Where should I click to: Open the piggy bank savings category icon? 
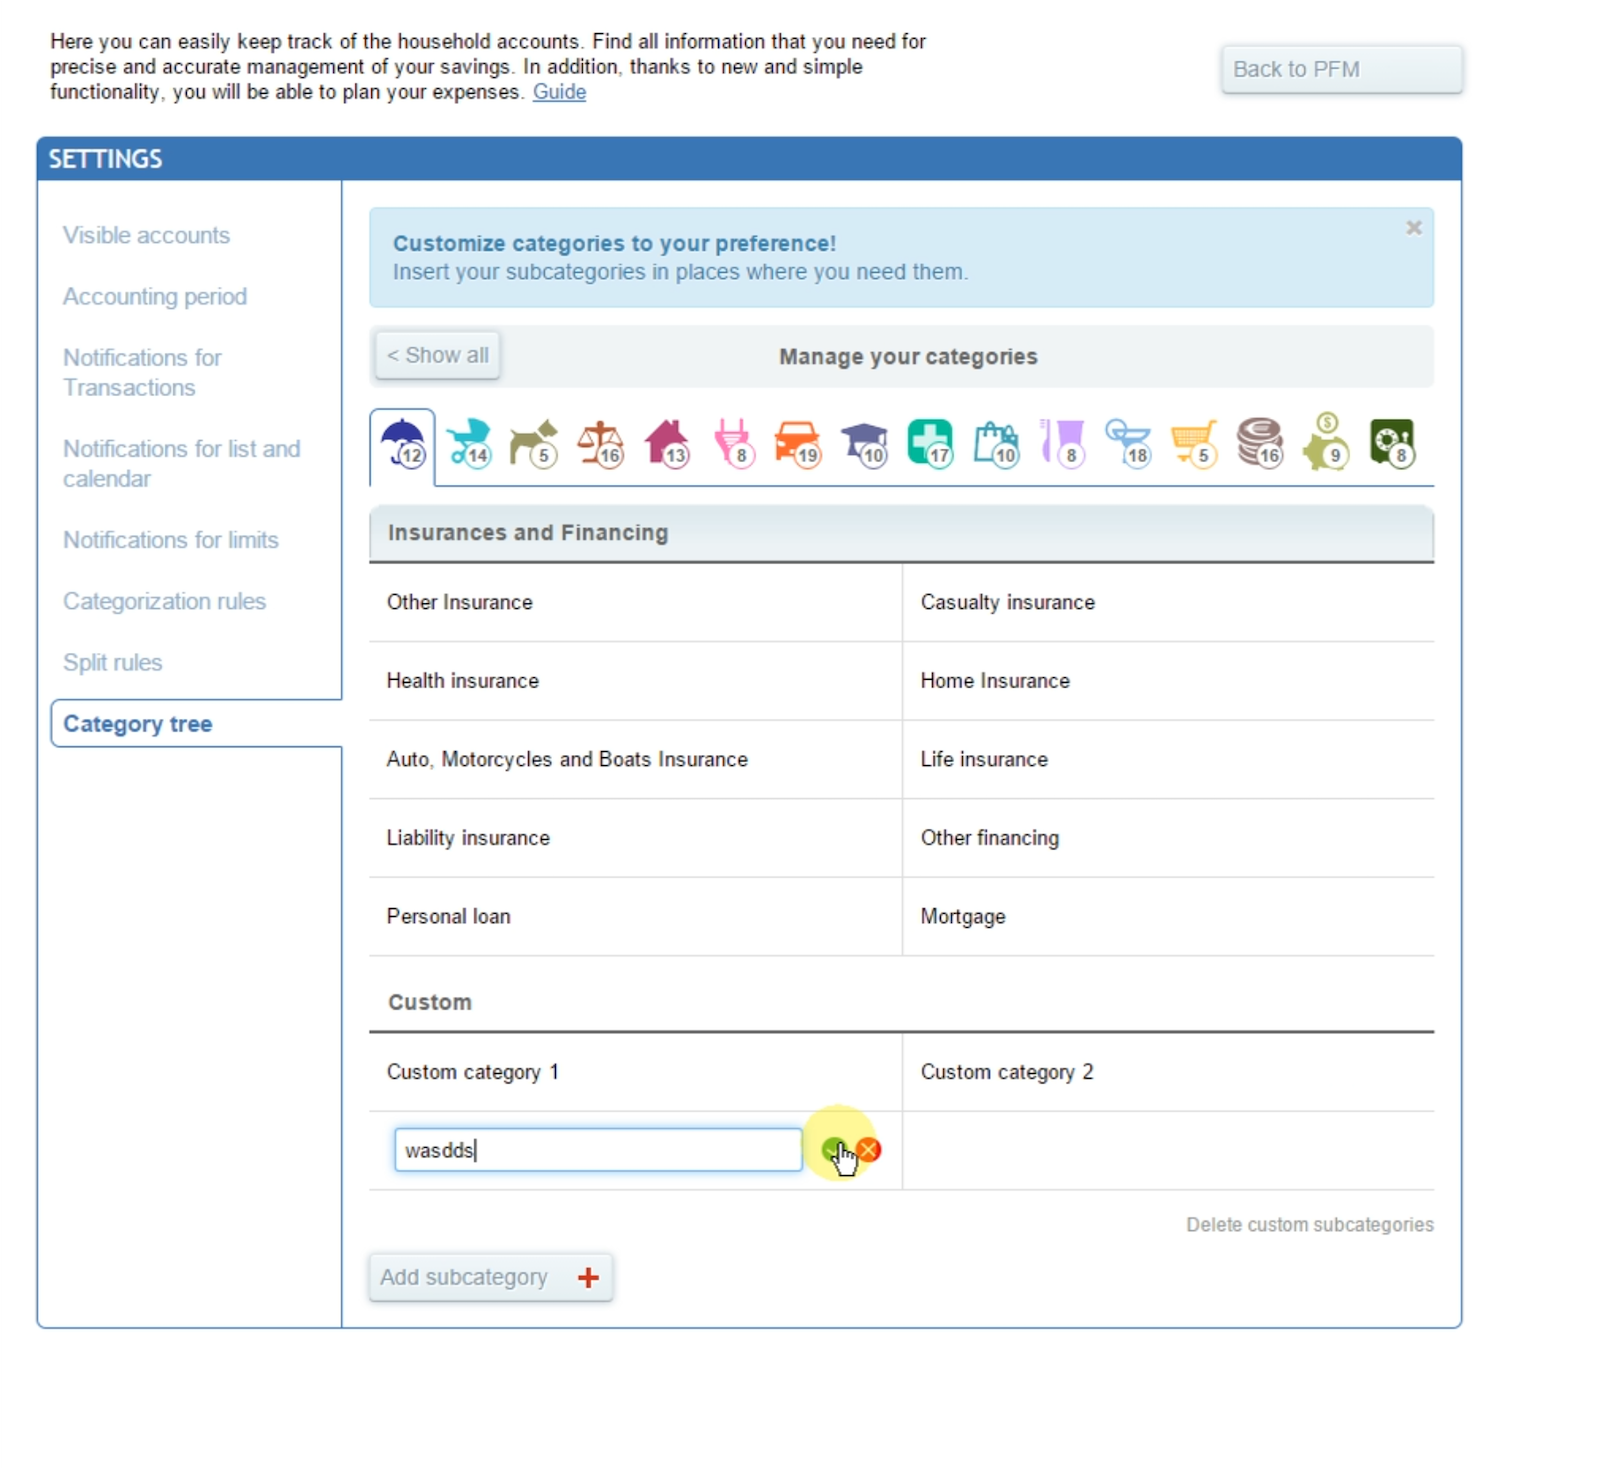[1326, 443]
